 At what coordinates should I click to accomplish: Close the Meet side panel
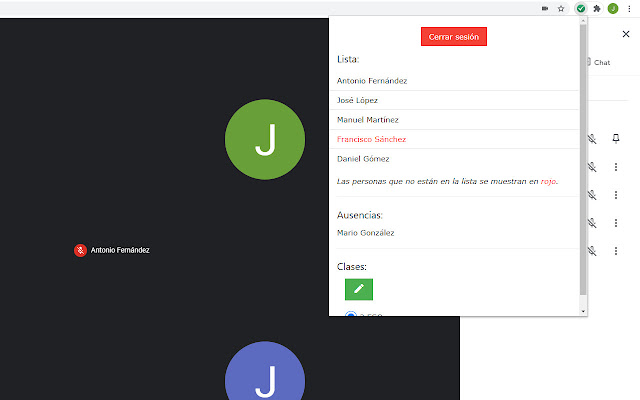[x=626, y=34]
